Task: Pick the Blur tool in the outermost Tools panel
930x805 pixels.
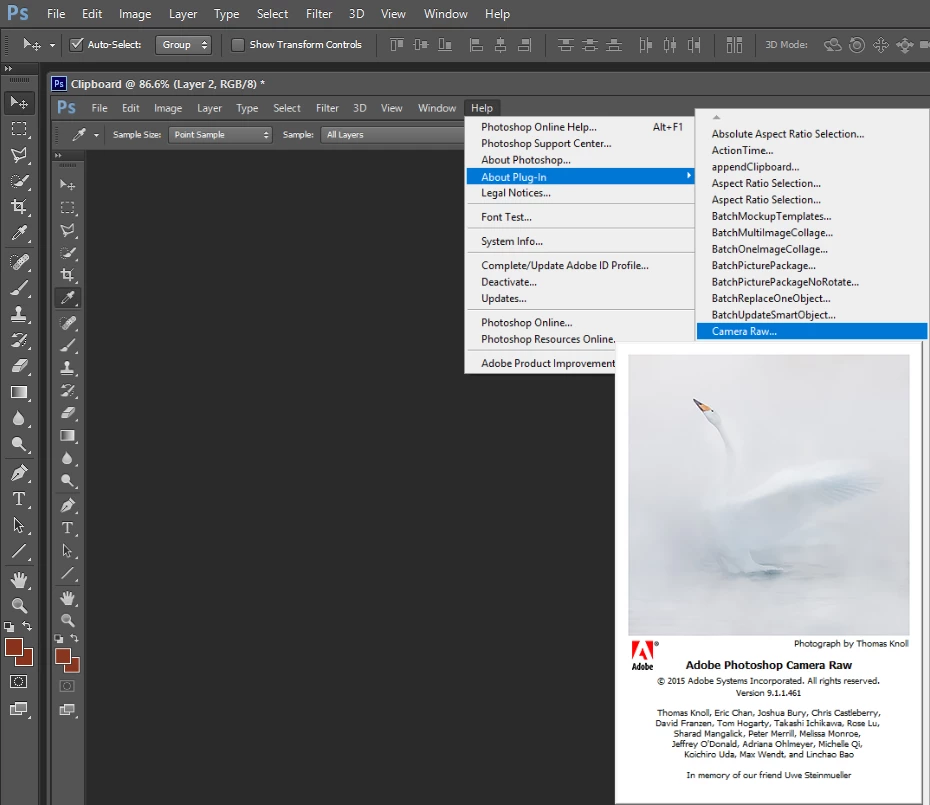Action: 19,418
